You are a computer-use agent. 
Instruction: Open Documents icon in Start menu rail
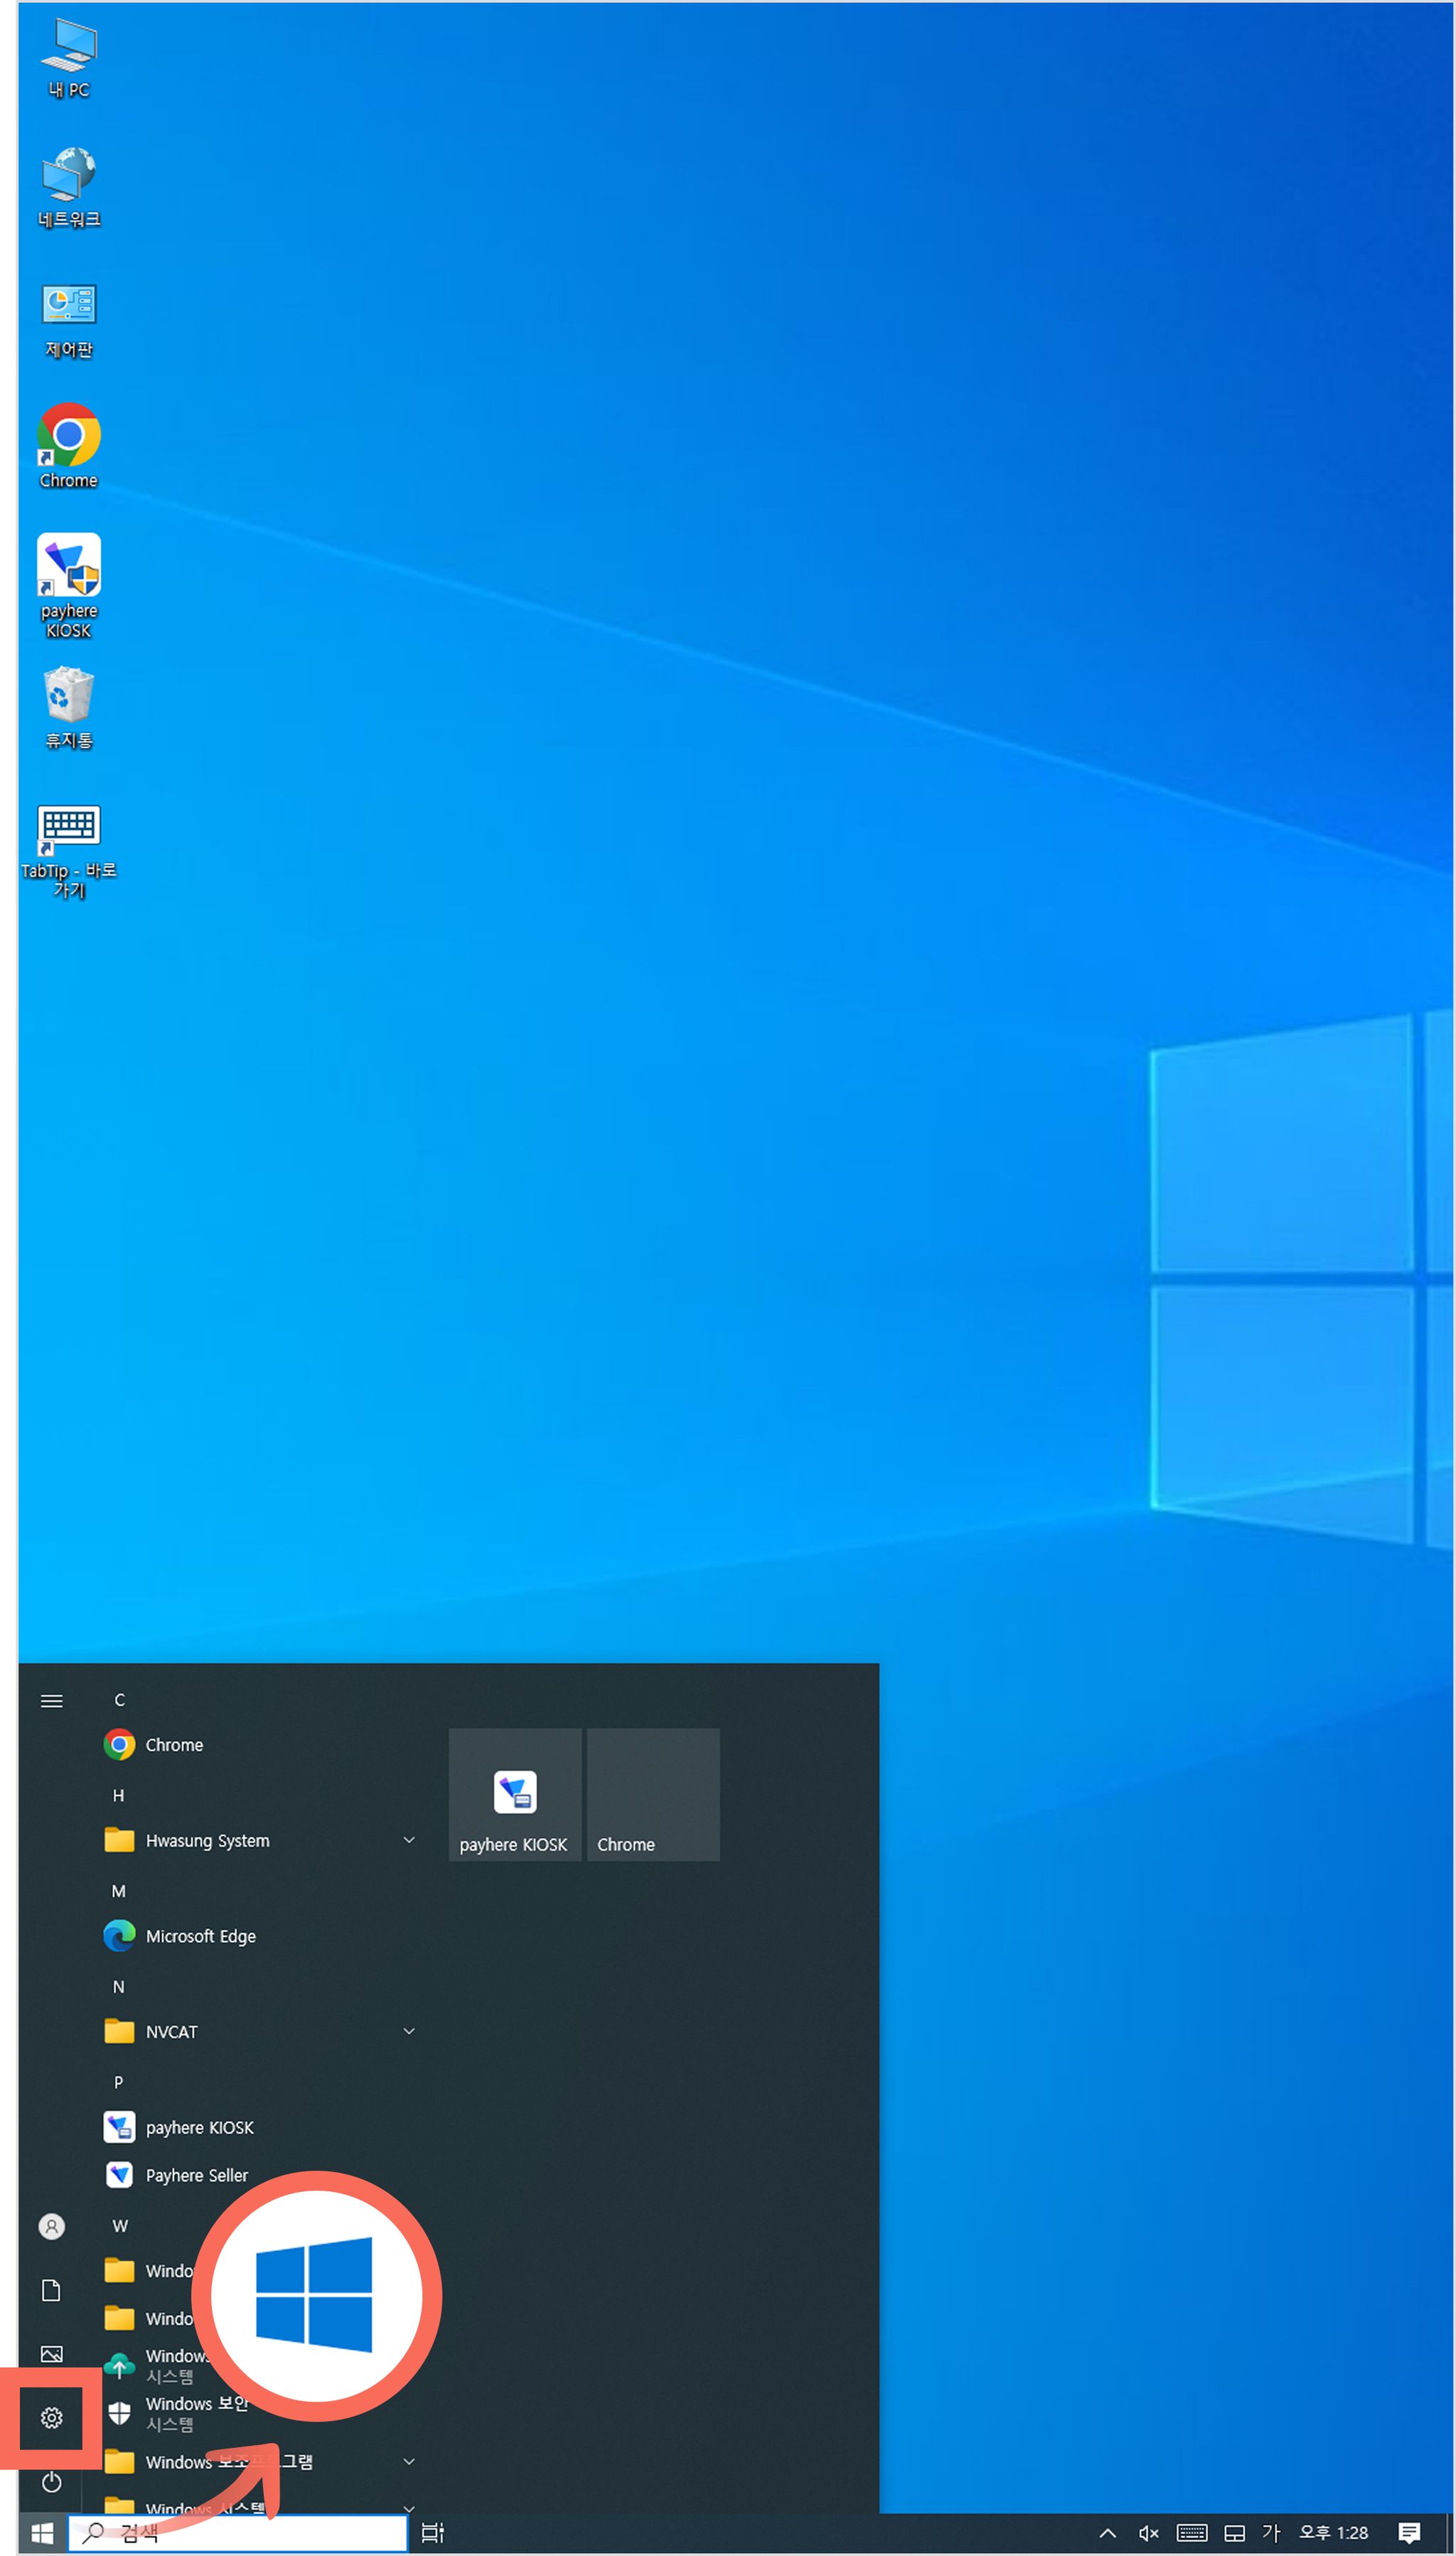tap(52, 2290)
